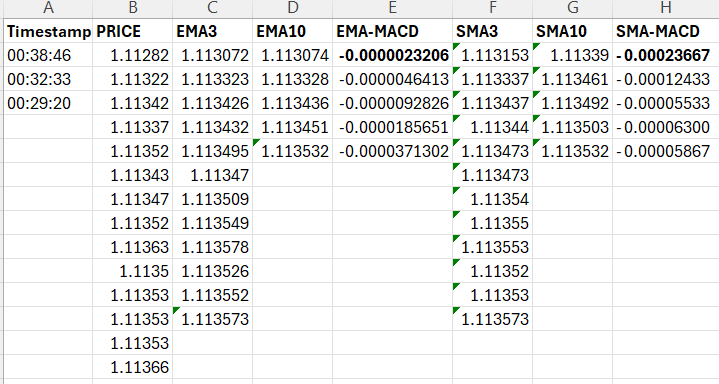Select price cell 1.11347

click(x=133, y=199)
